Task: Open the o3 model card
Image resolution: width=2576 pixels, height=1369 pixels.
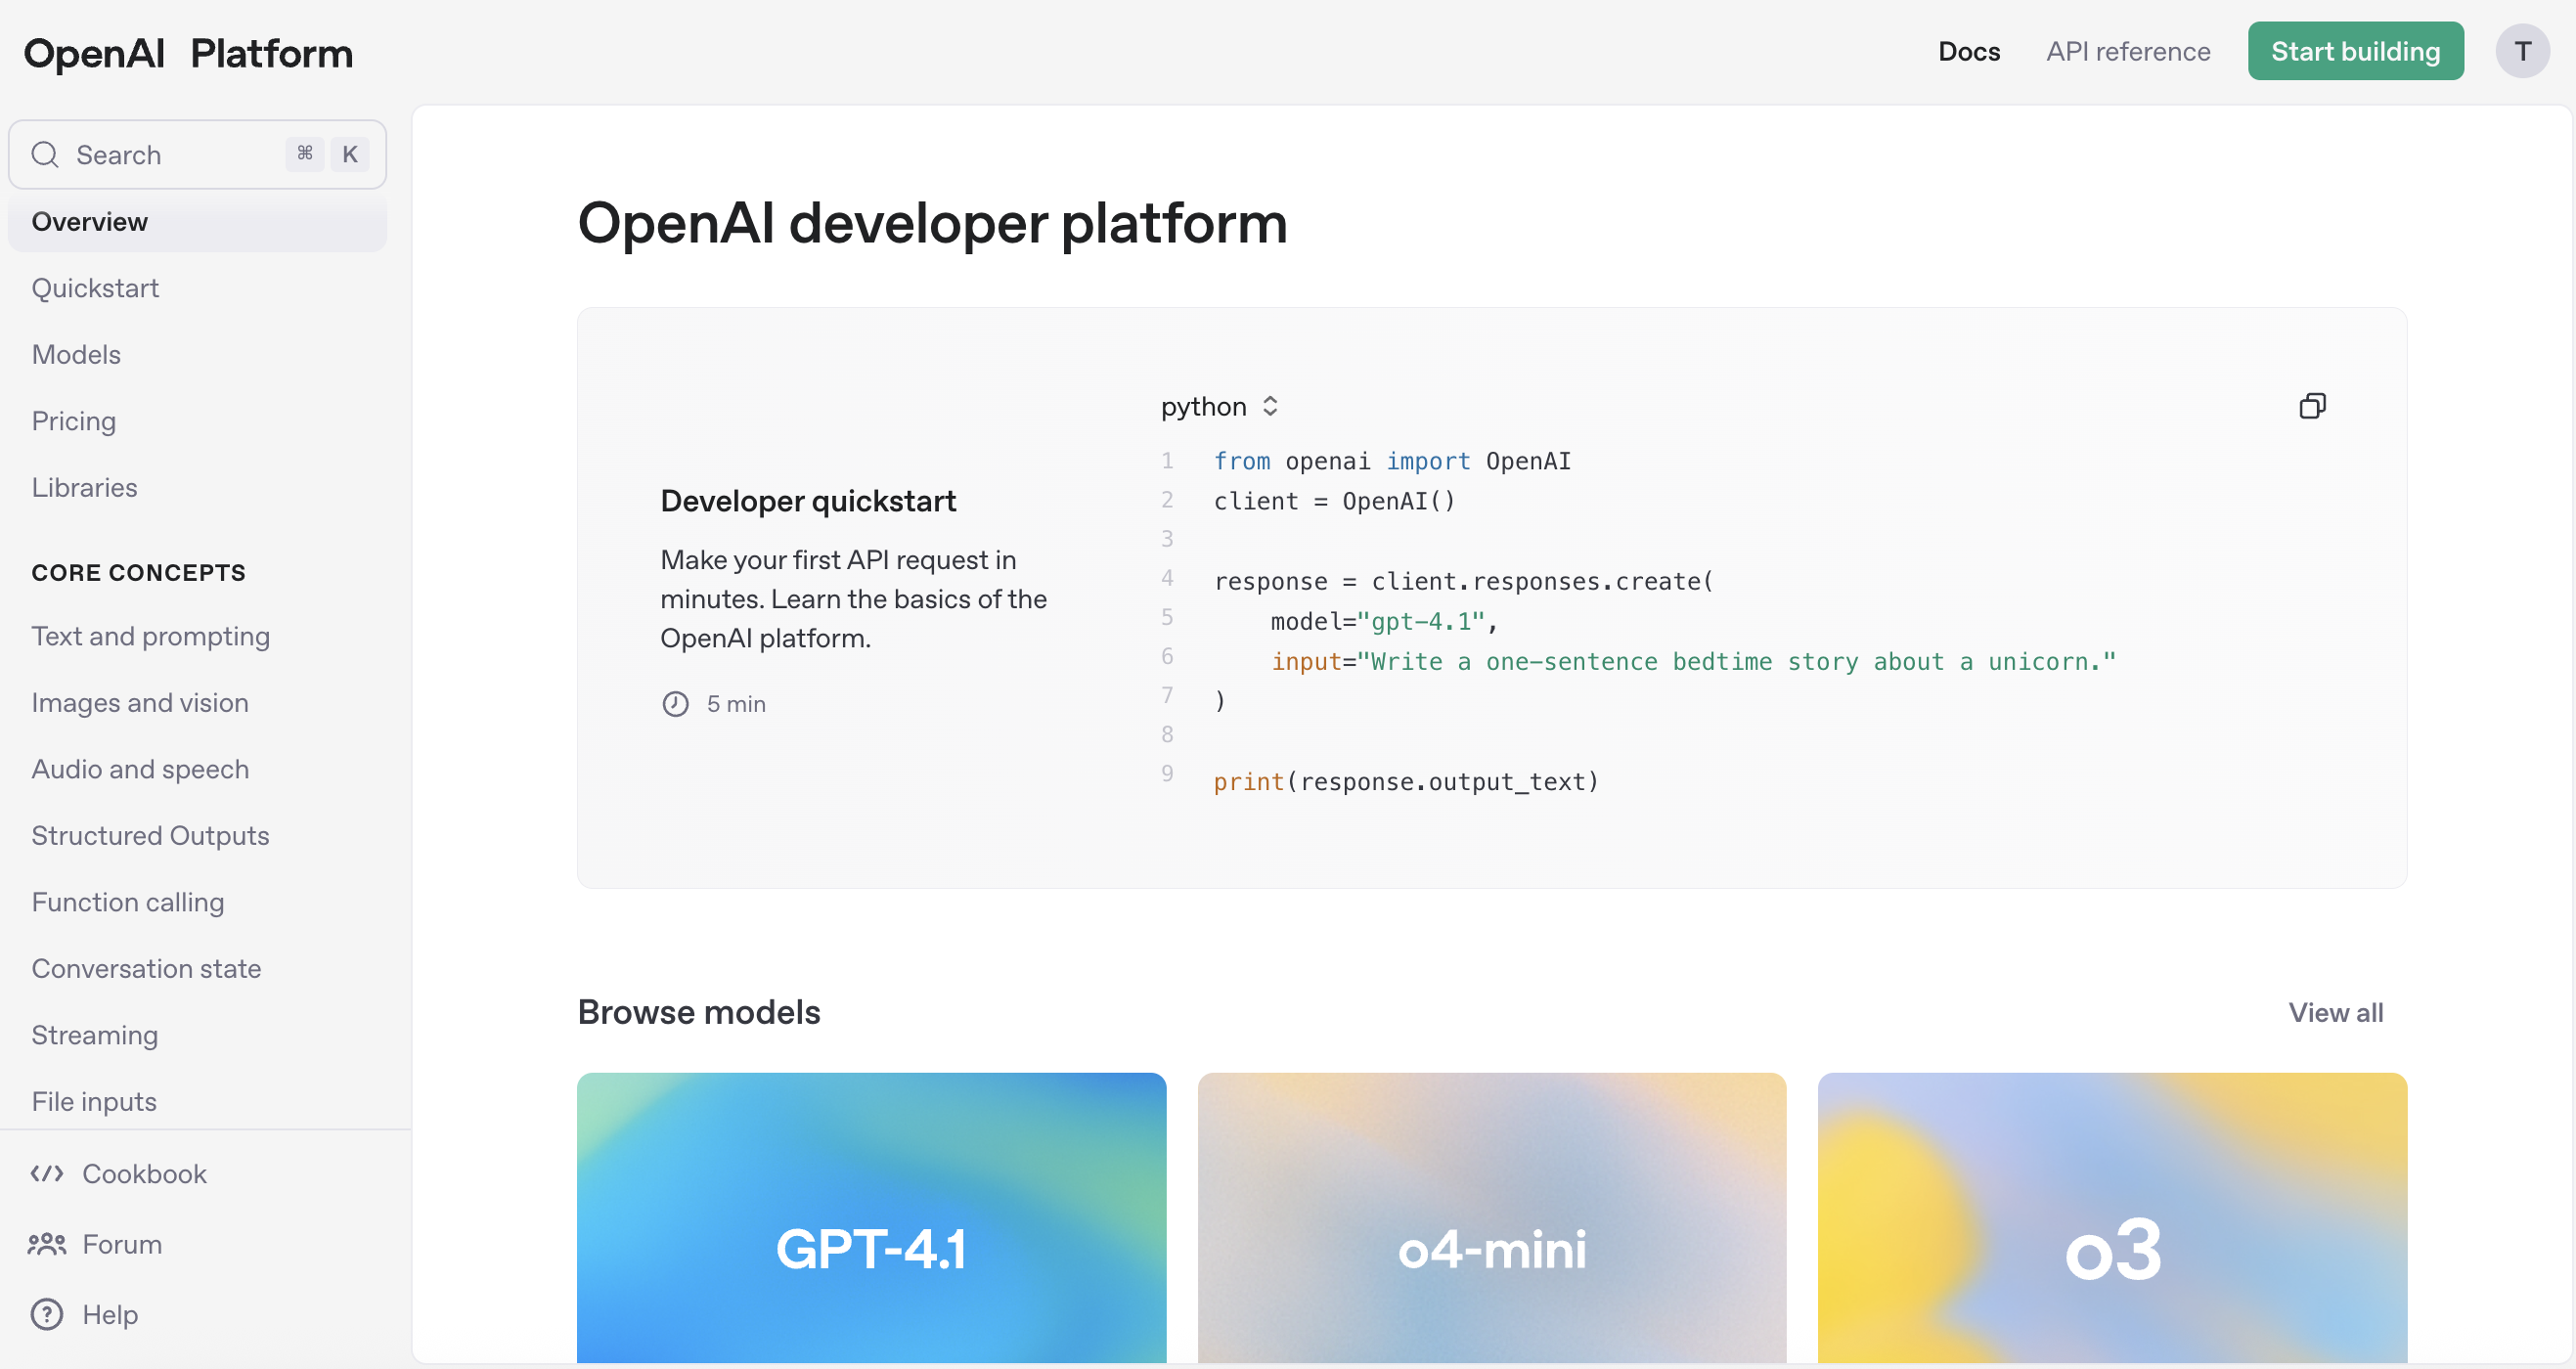Action: pyautogui.click(x=2112, y=1218)
